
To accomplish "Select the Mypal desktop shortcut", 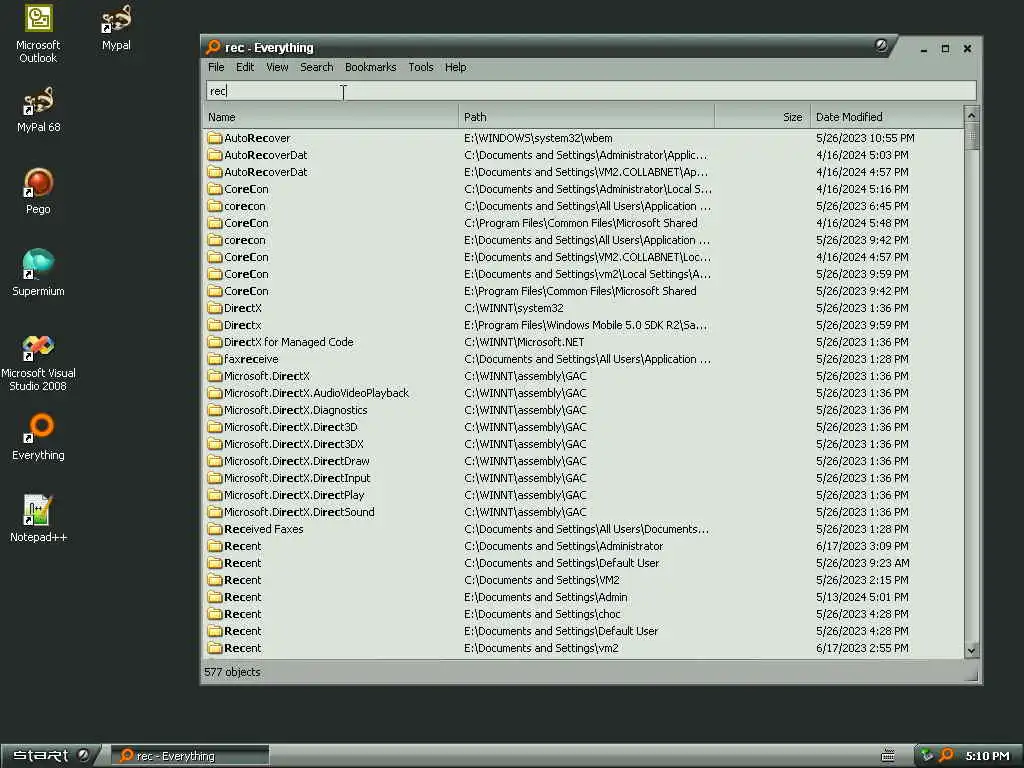I will click(116, 27).
